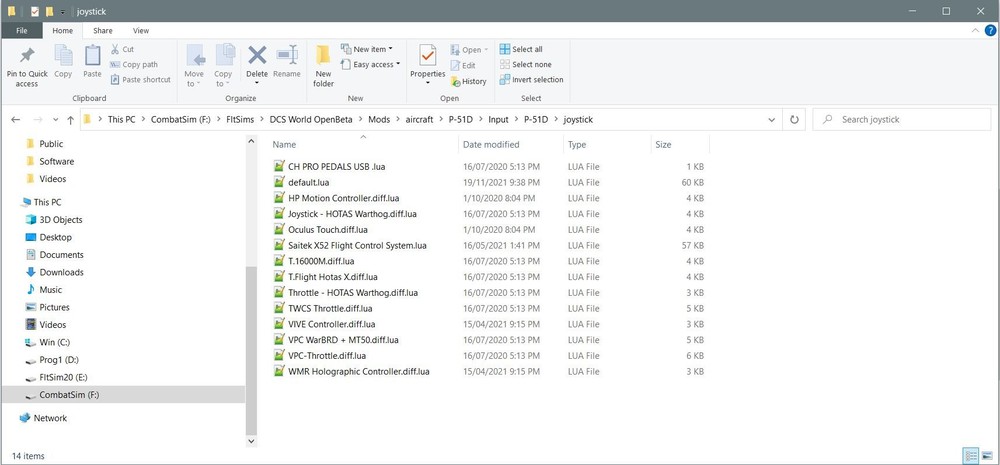Switch to Details view in status bar
Viewport: 1000px width, 465px height.
coord(971,455)
